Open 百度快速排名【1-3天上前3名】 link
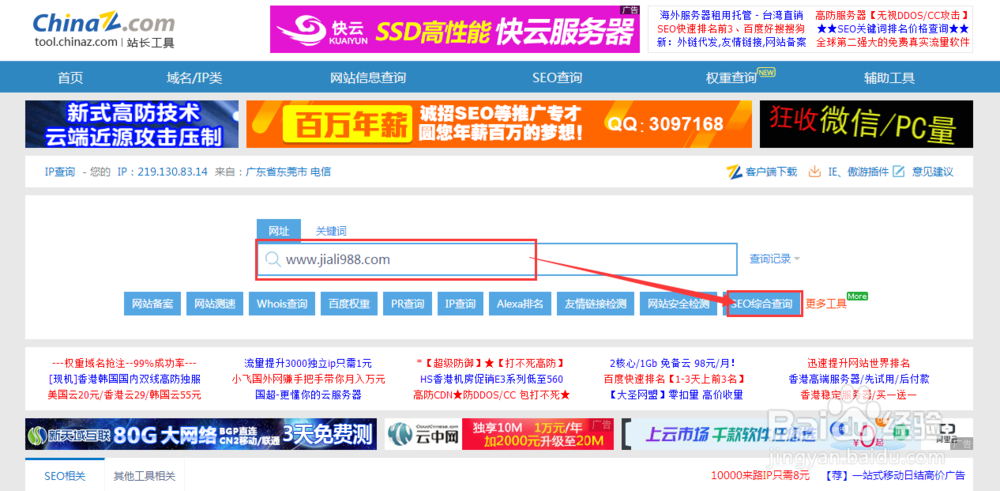 (673, 379)
